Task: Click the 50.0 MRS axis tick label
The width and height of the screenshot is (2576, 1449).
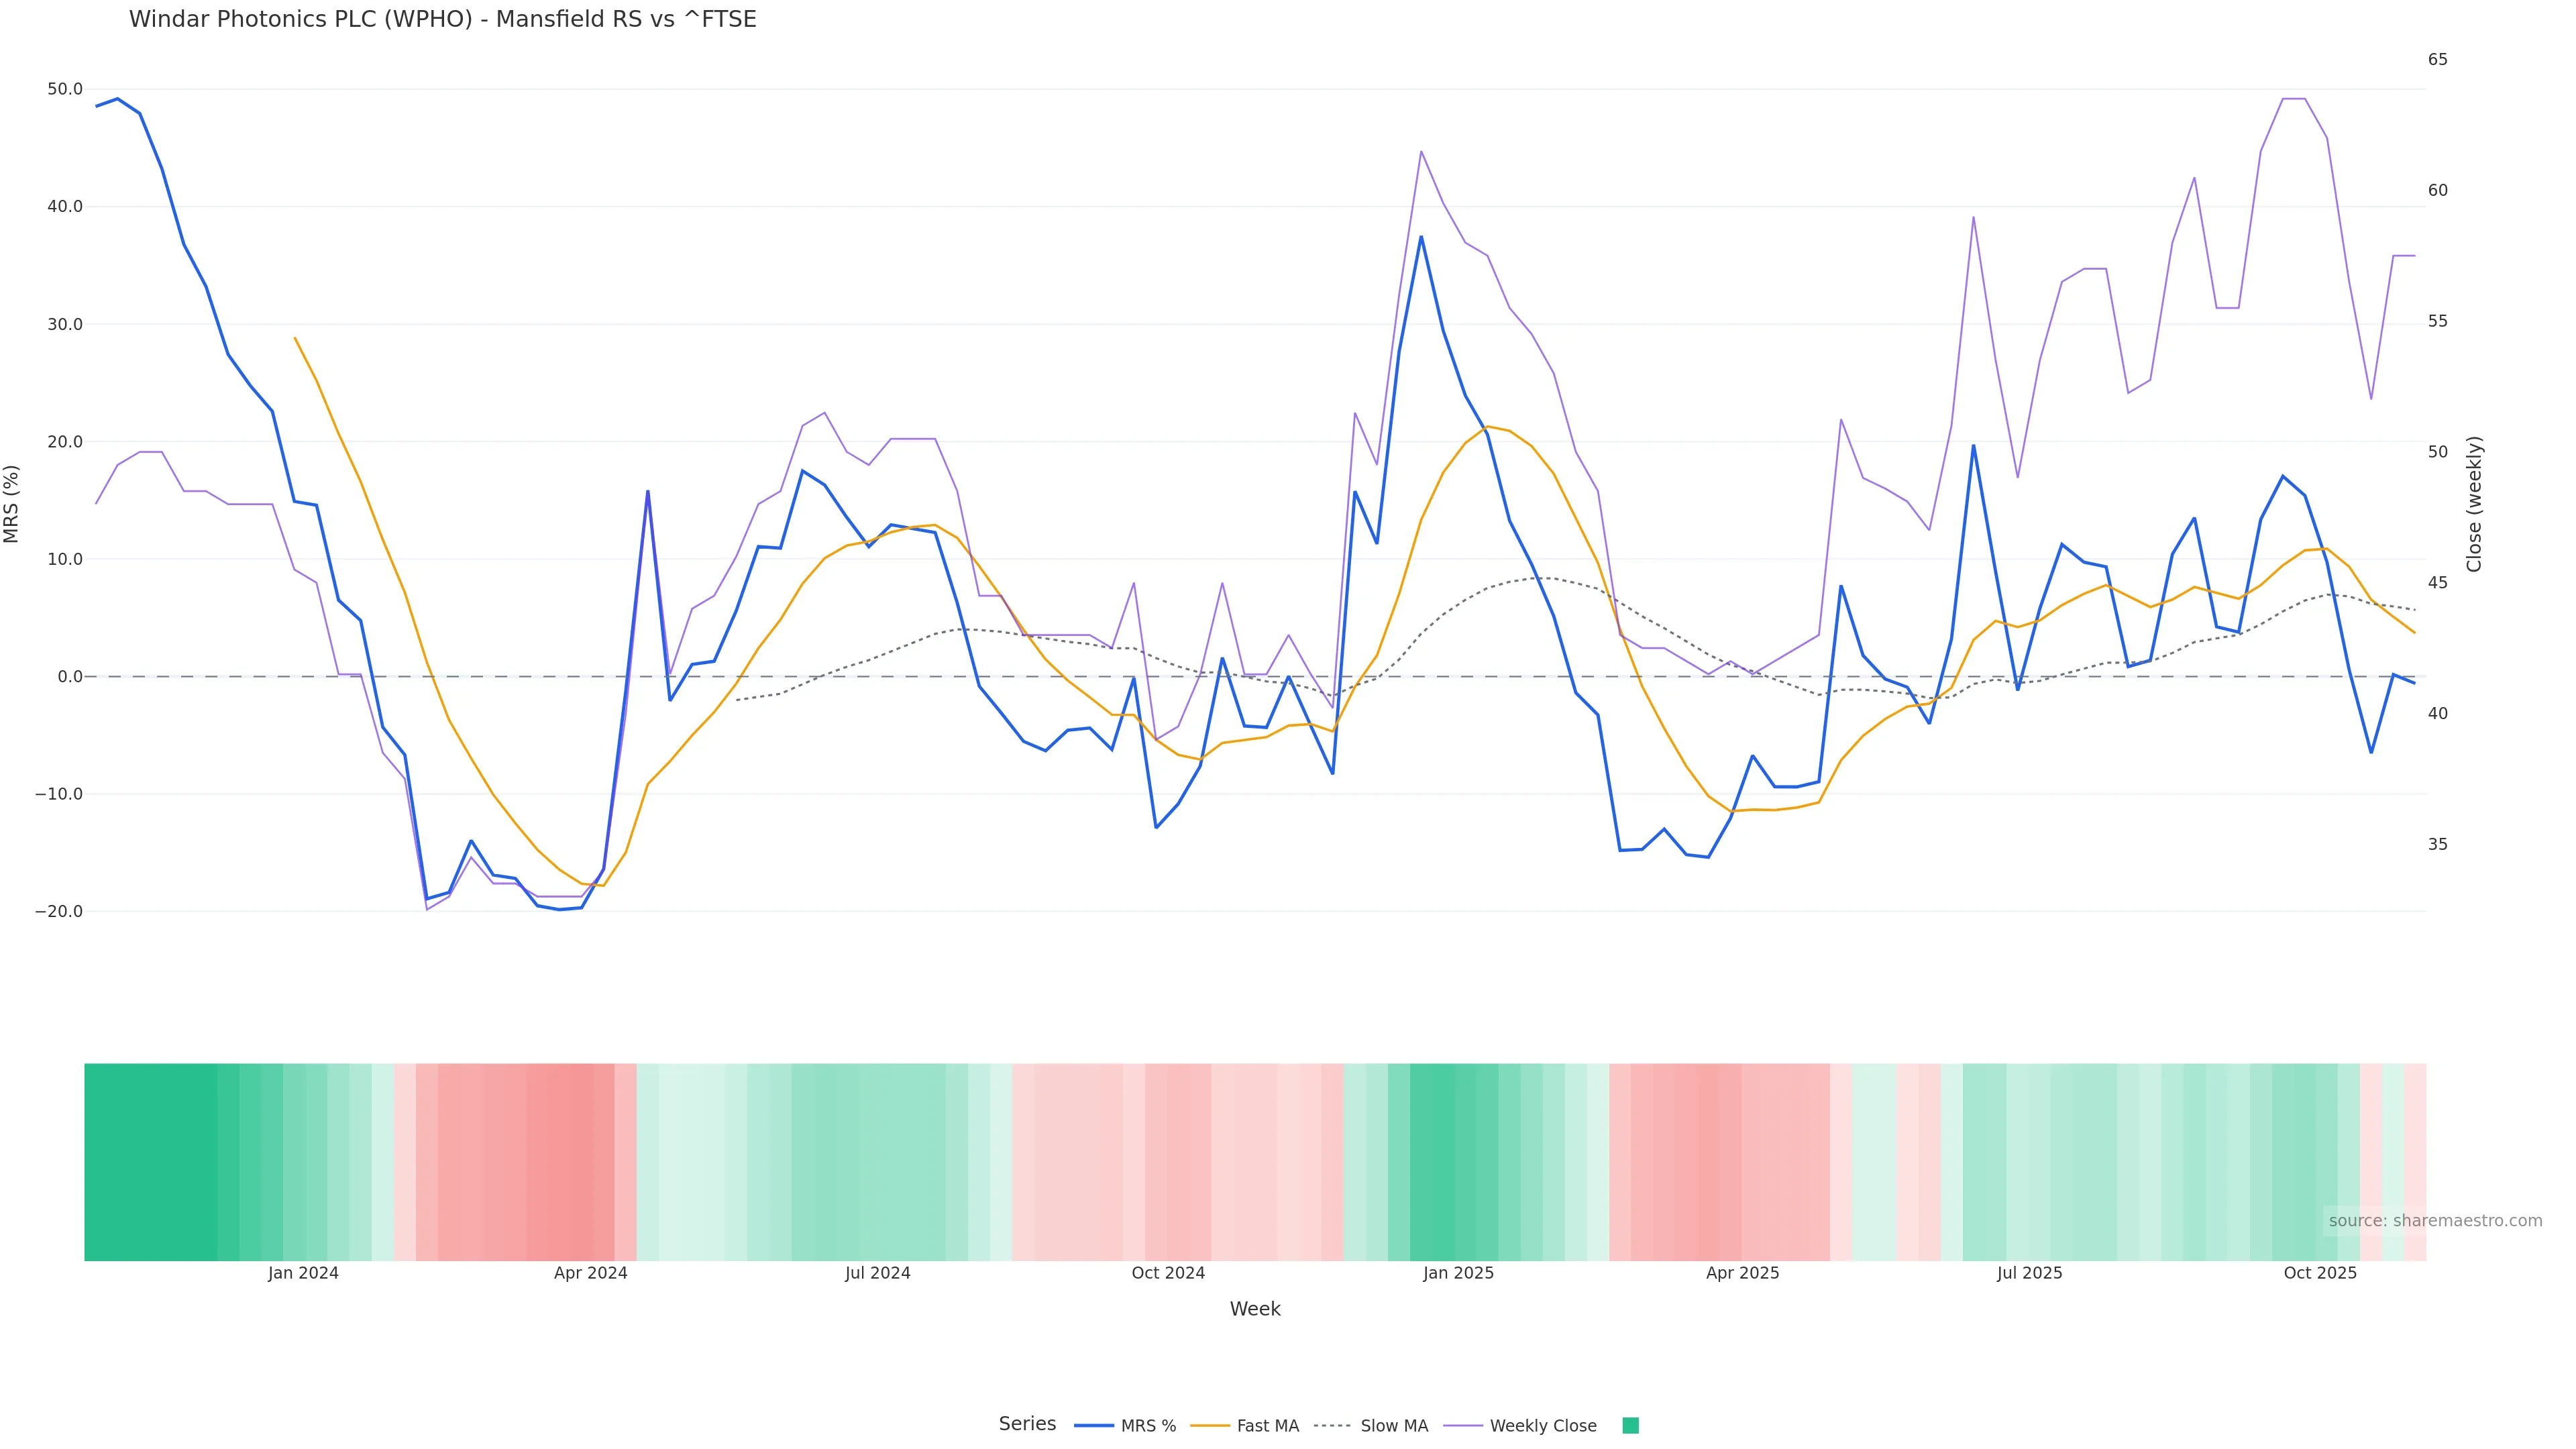Action: (x=65, y=89)
